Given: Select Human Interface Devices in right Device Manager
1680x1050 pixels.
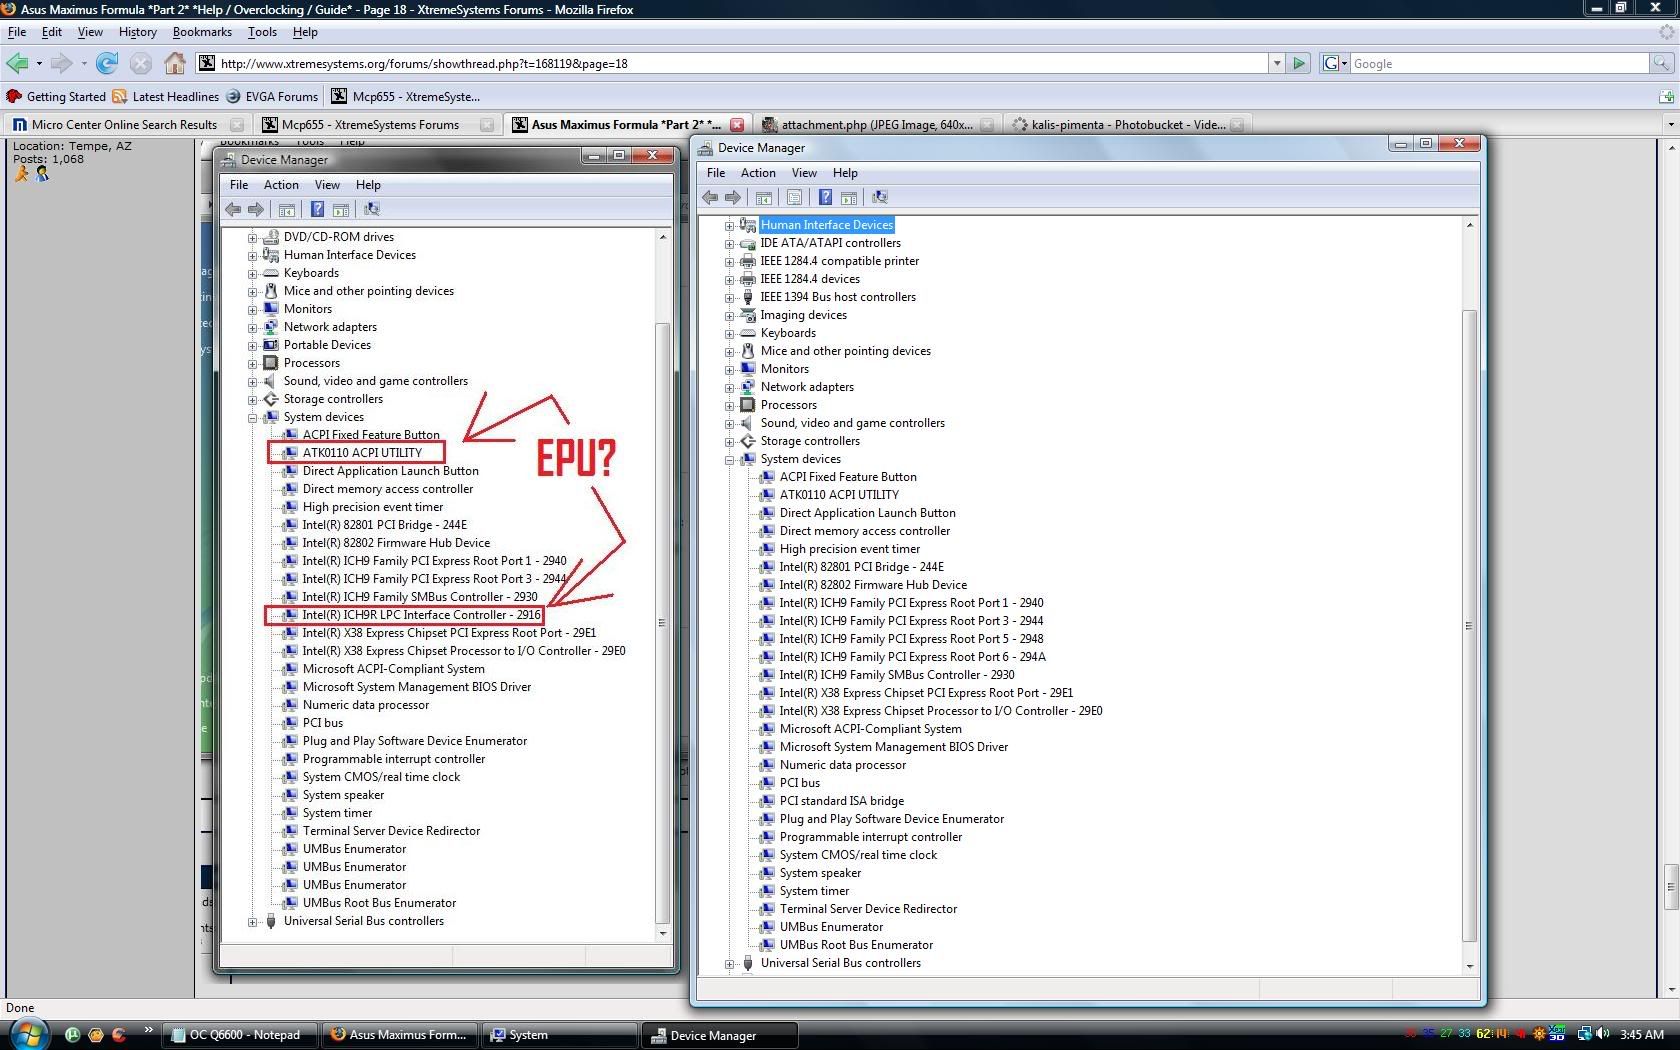Looking at the screenshot, I should pyautogui.click(x=827, y=225).
